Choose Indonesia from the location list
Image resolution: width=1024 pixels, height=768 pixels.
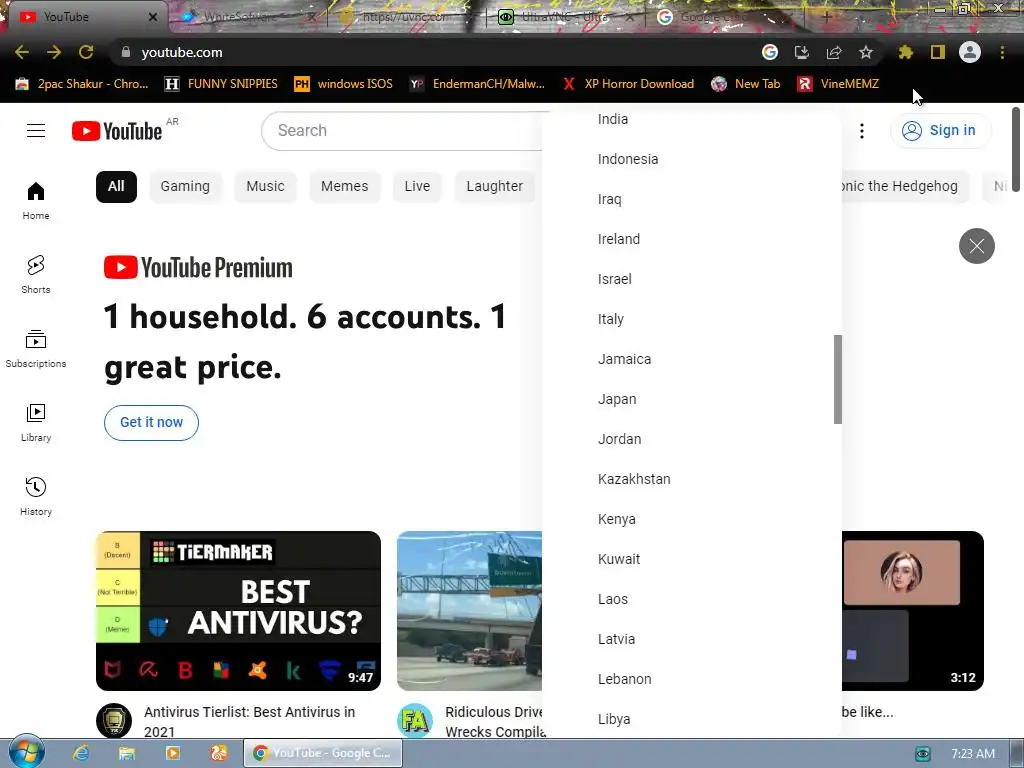click(692, 159)
